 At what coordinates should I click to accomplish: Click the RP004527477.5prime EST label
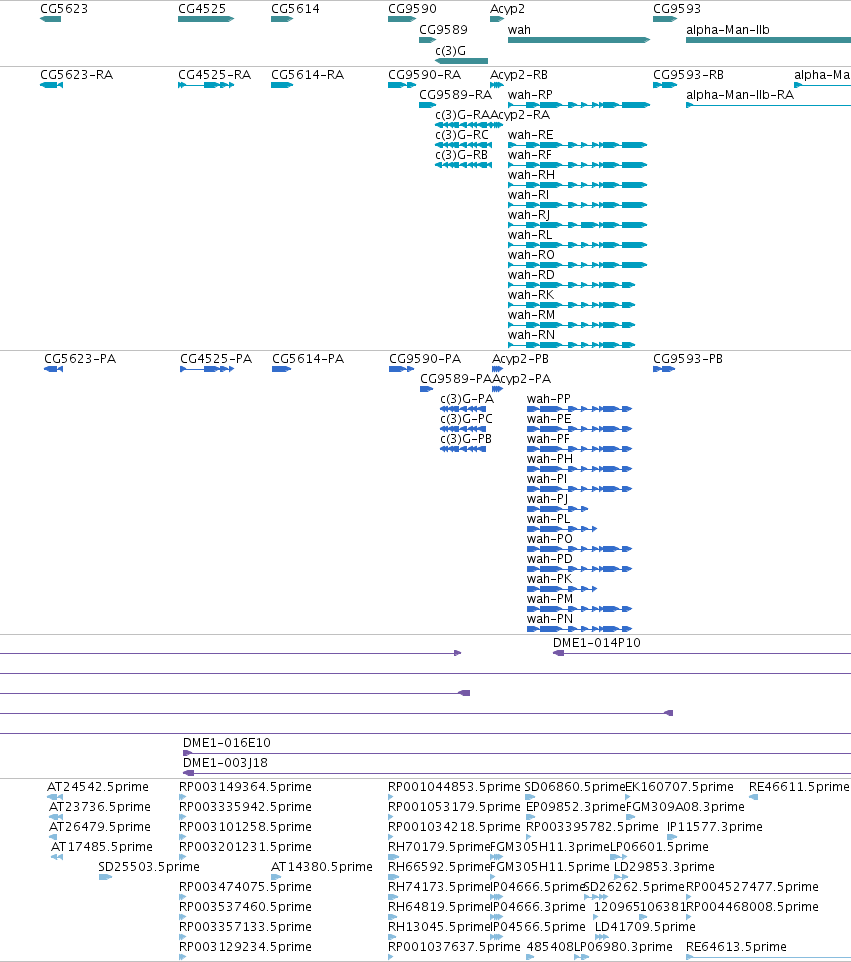coord(752,887)
